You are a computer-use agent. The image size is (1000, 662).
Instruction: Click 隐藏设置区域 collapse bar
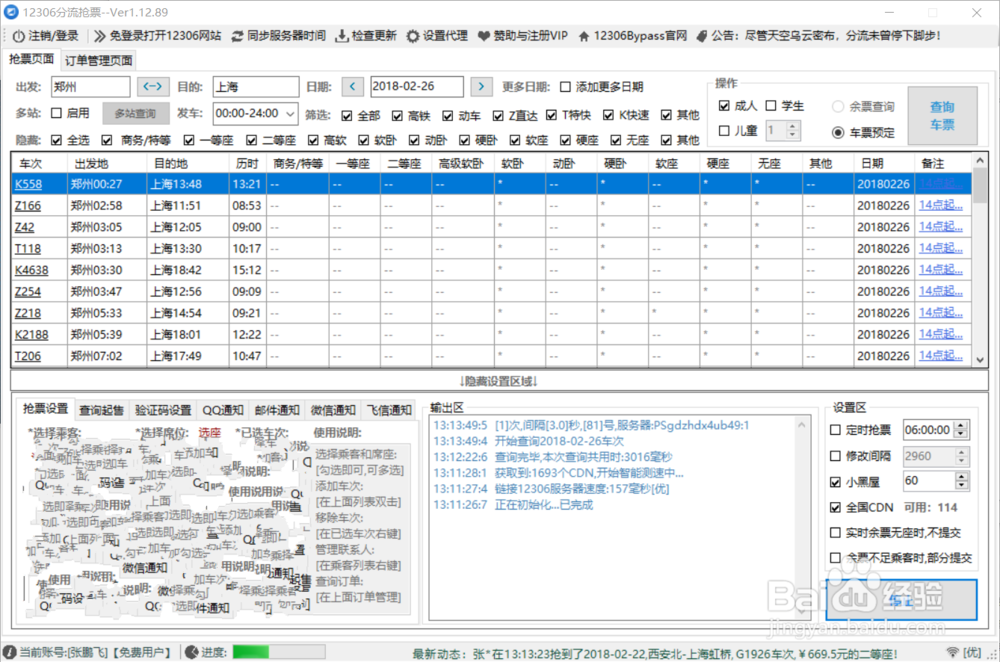tap(499, 381)
